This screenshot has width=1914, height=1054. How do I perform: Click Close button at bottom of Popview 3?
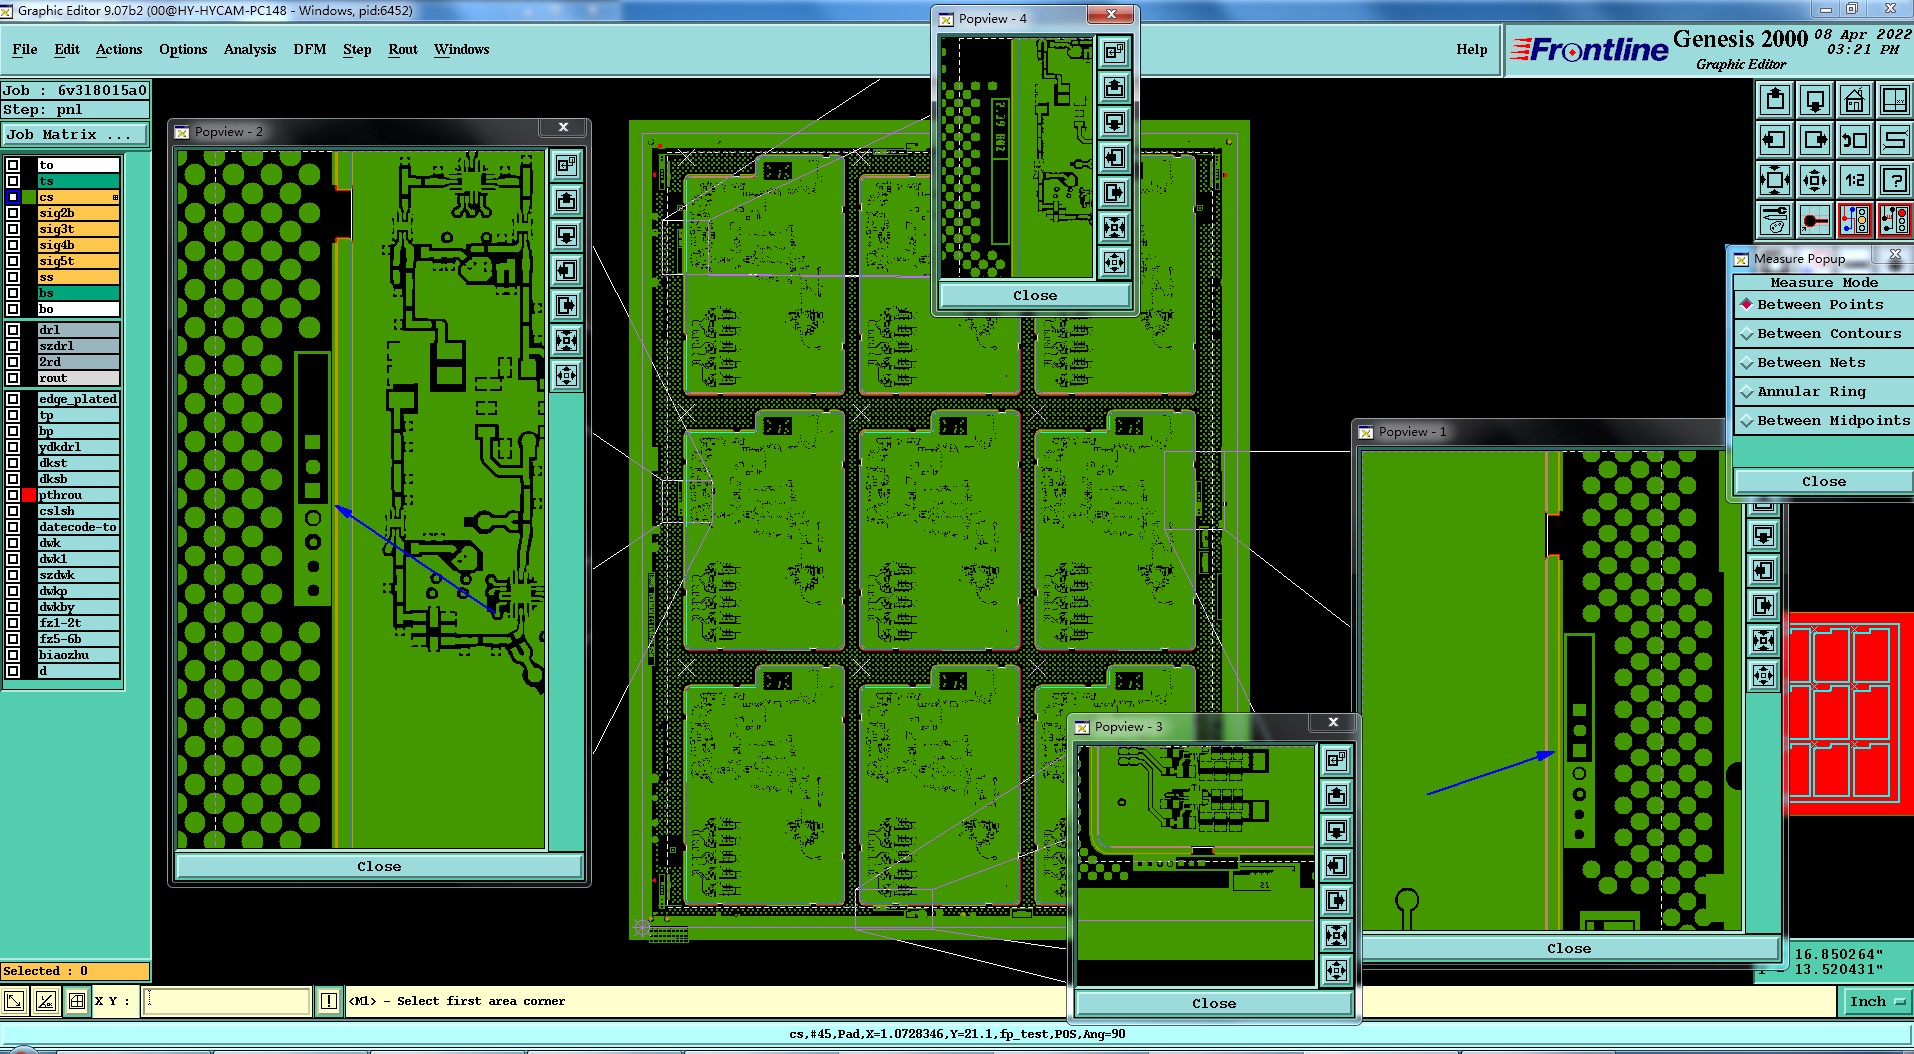pos(1214,1003)
